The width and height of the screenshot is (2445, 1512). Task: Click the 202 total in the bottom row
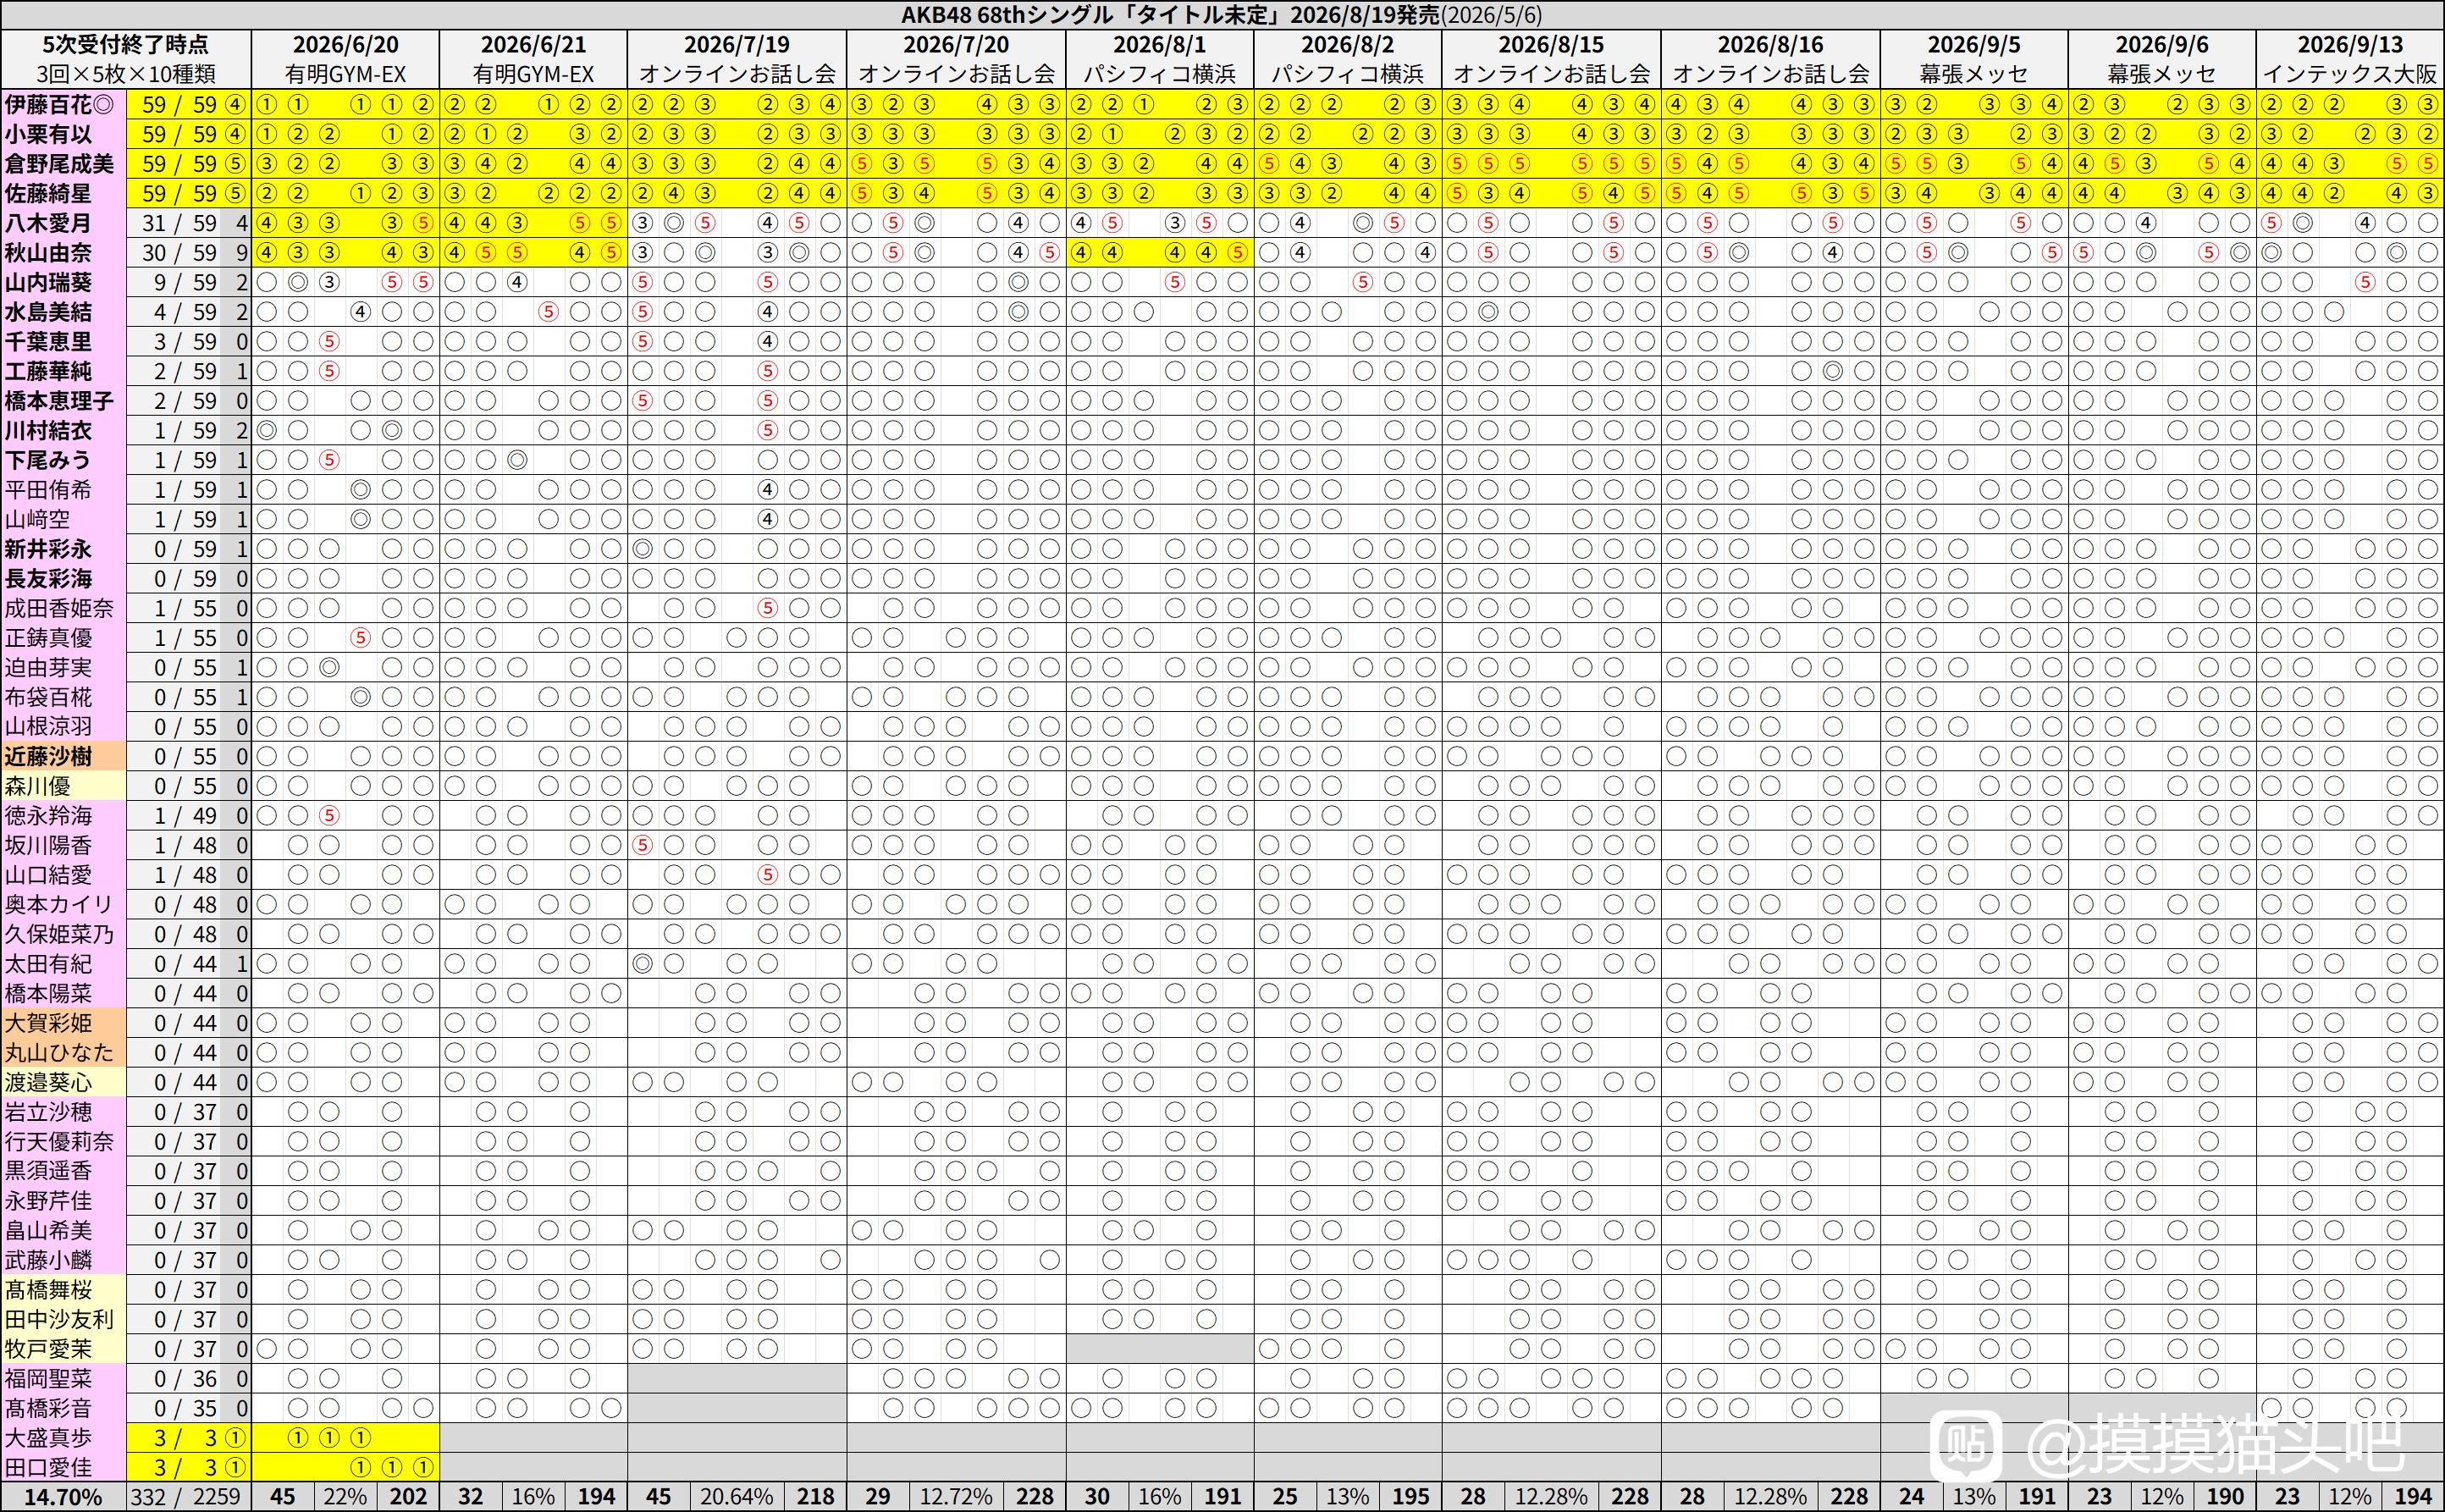pyautogui.click(x=408, y=1497)
